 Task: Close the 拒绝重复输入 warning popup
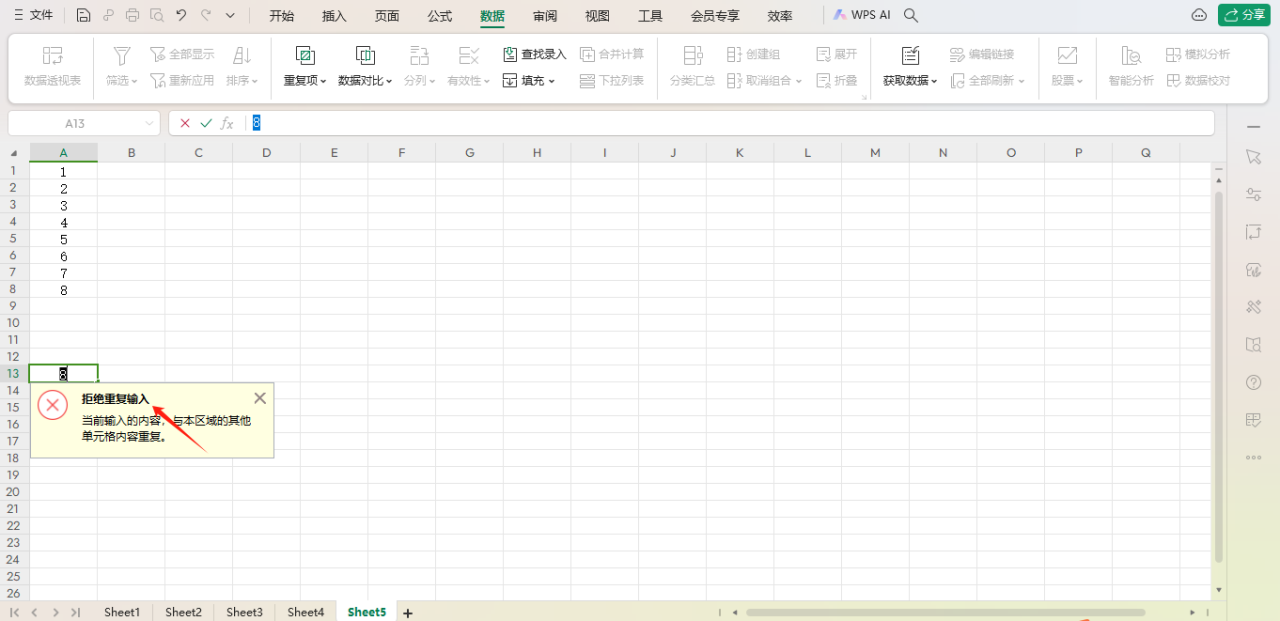click(260, 398)
